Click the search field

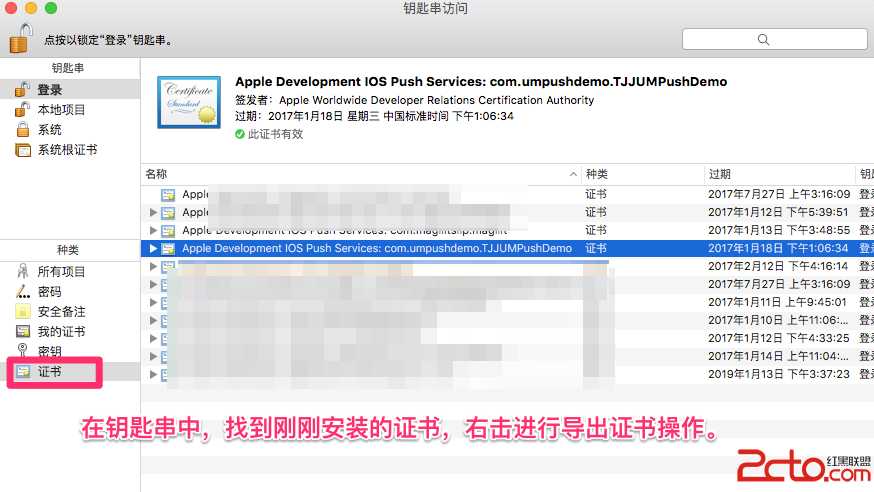(x=774, y=39)
